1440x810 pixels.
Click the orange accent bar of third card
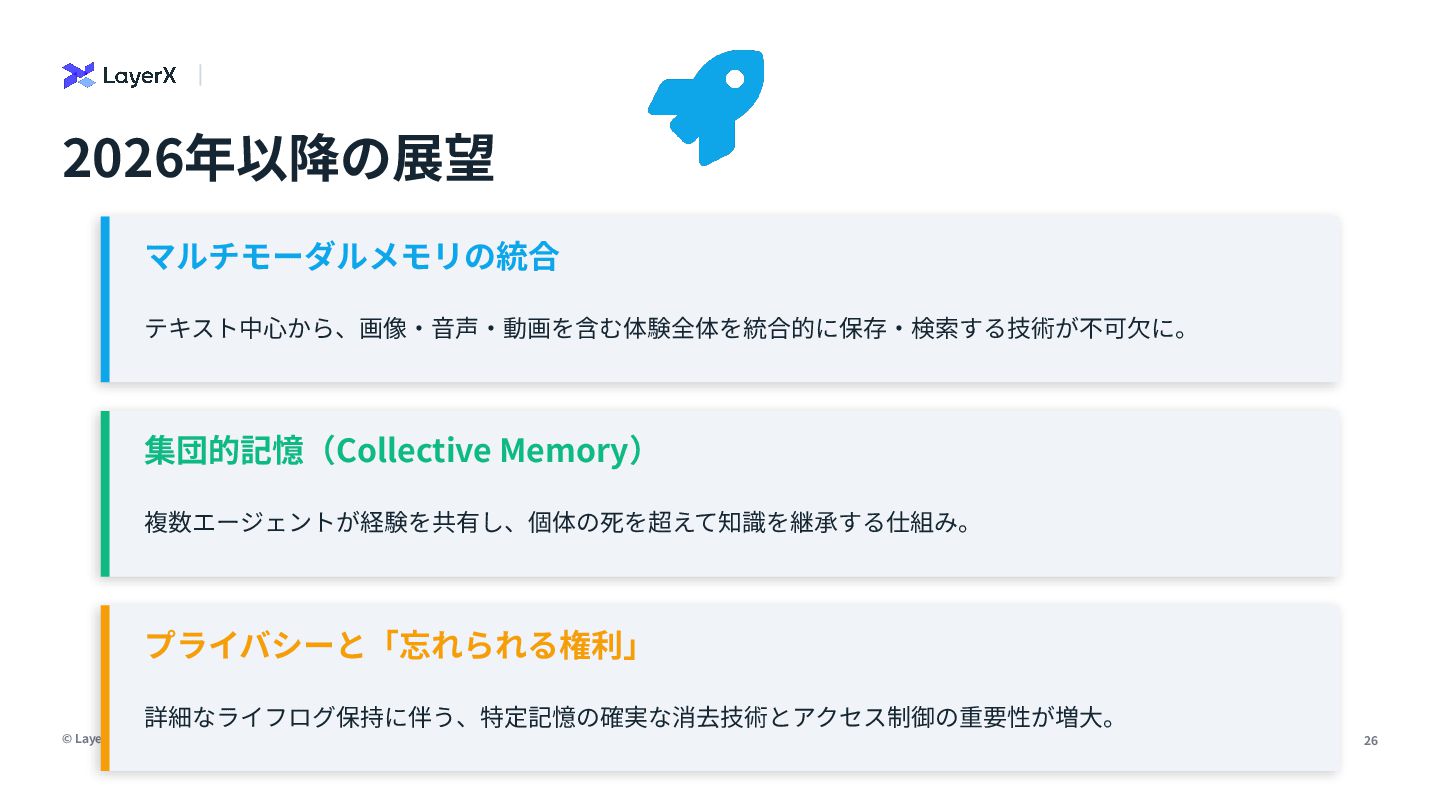(x=105, y=687)
